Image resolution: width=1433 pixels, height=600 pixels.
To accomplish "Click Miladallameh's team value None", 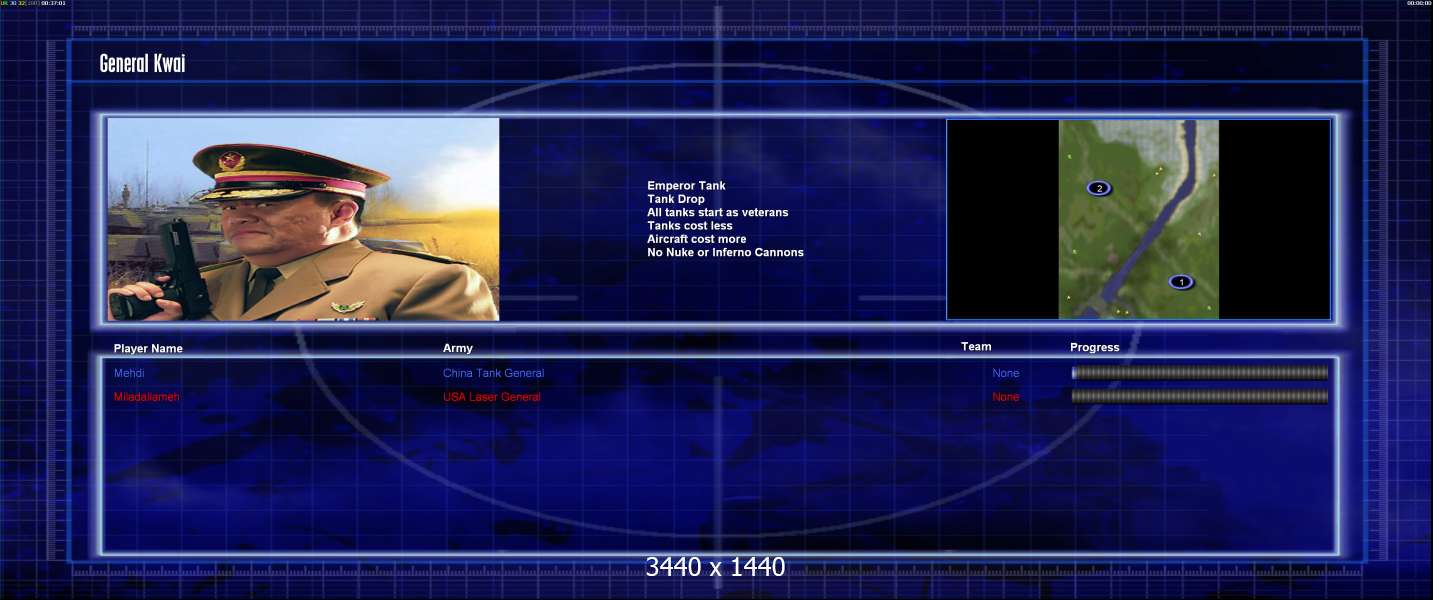I will (1006, 397).
